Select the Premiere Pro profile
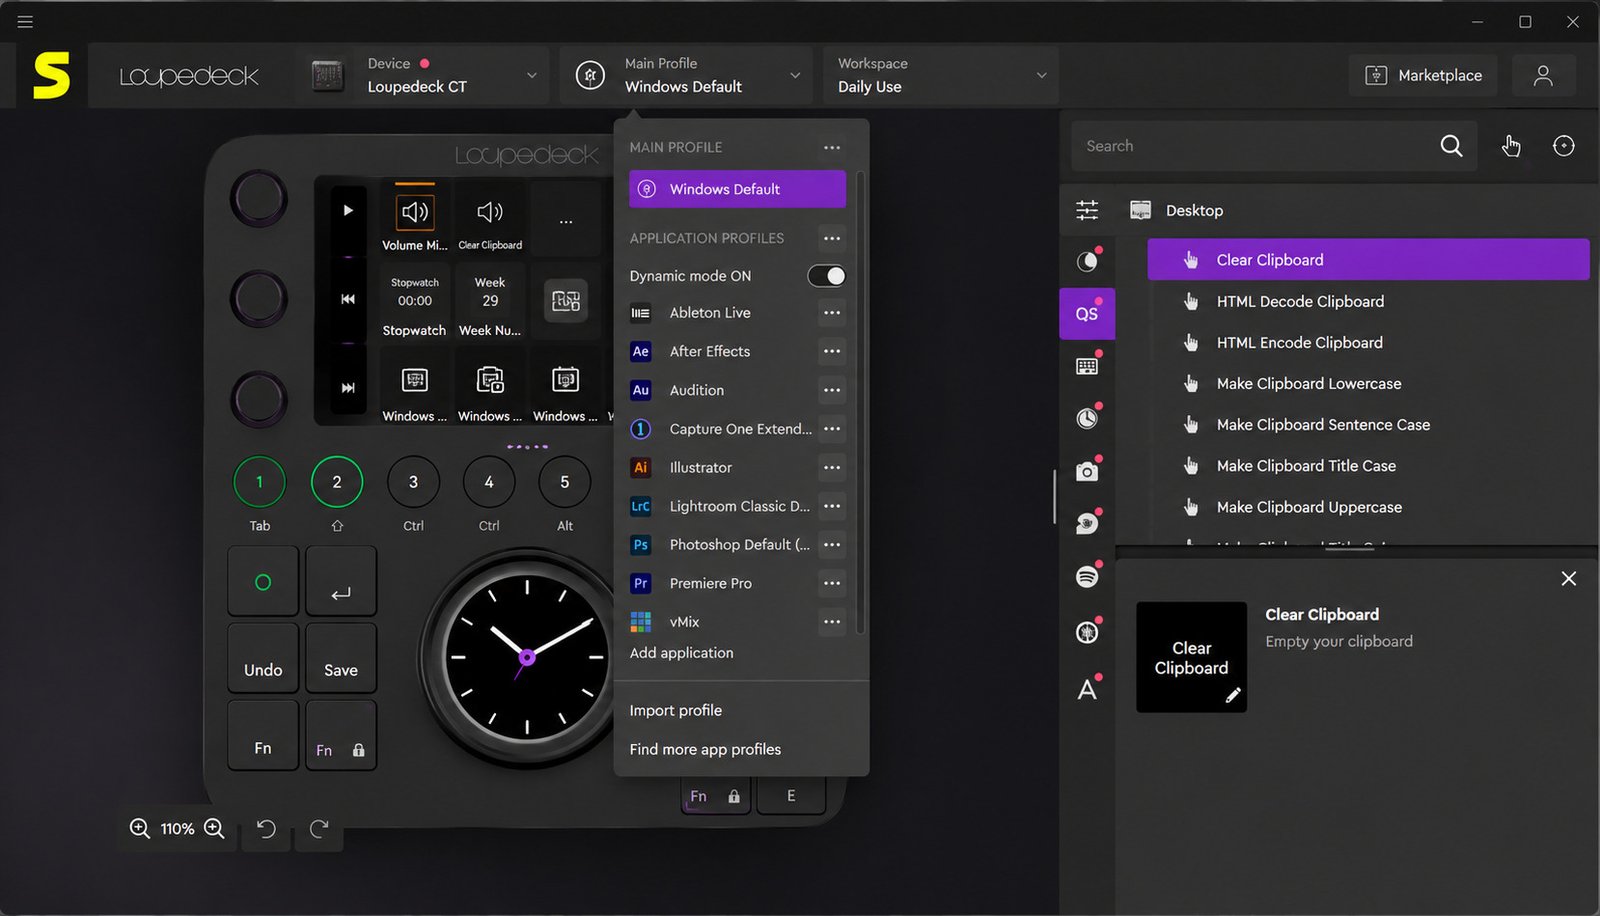The width and height of the screenshot is (1600, 916). click(711, 583)
